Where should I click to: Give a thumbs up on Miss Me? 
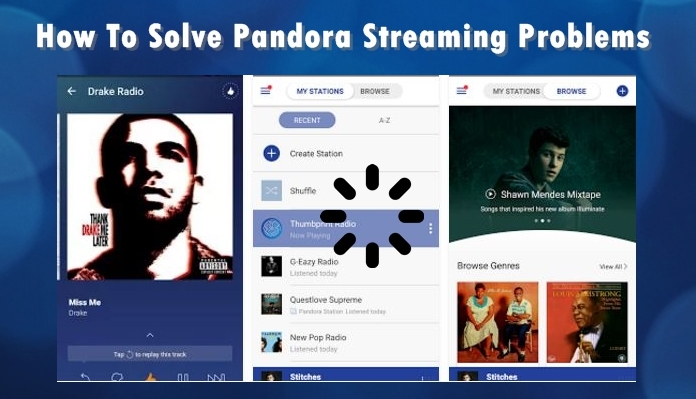150,377
